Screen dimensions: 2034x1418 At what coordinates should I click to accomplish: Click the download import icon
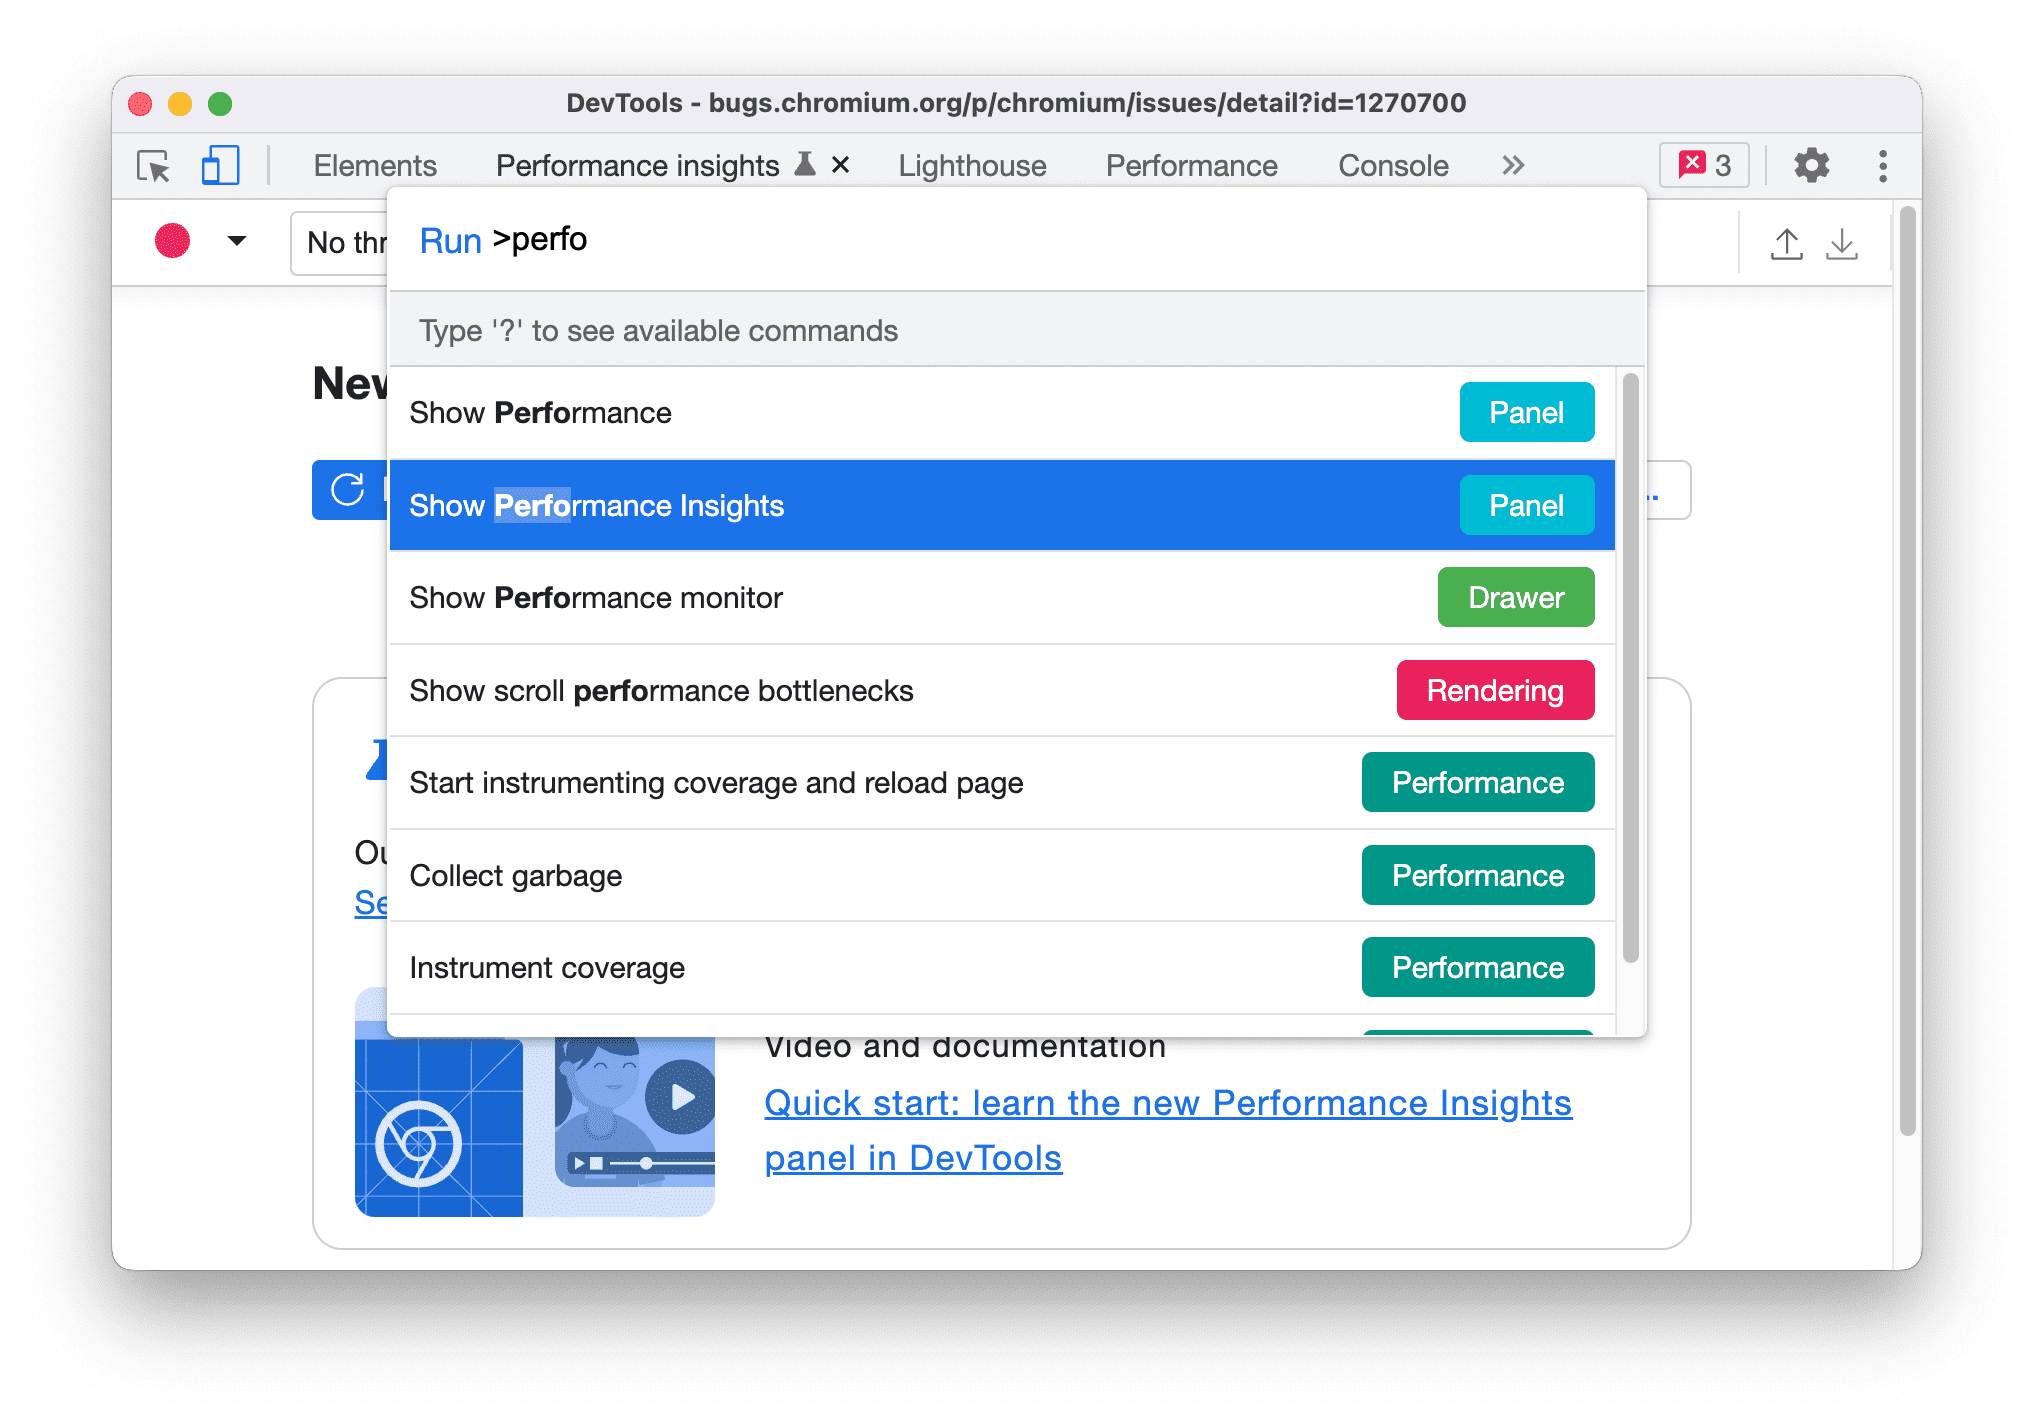1847,241
